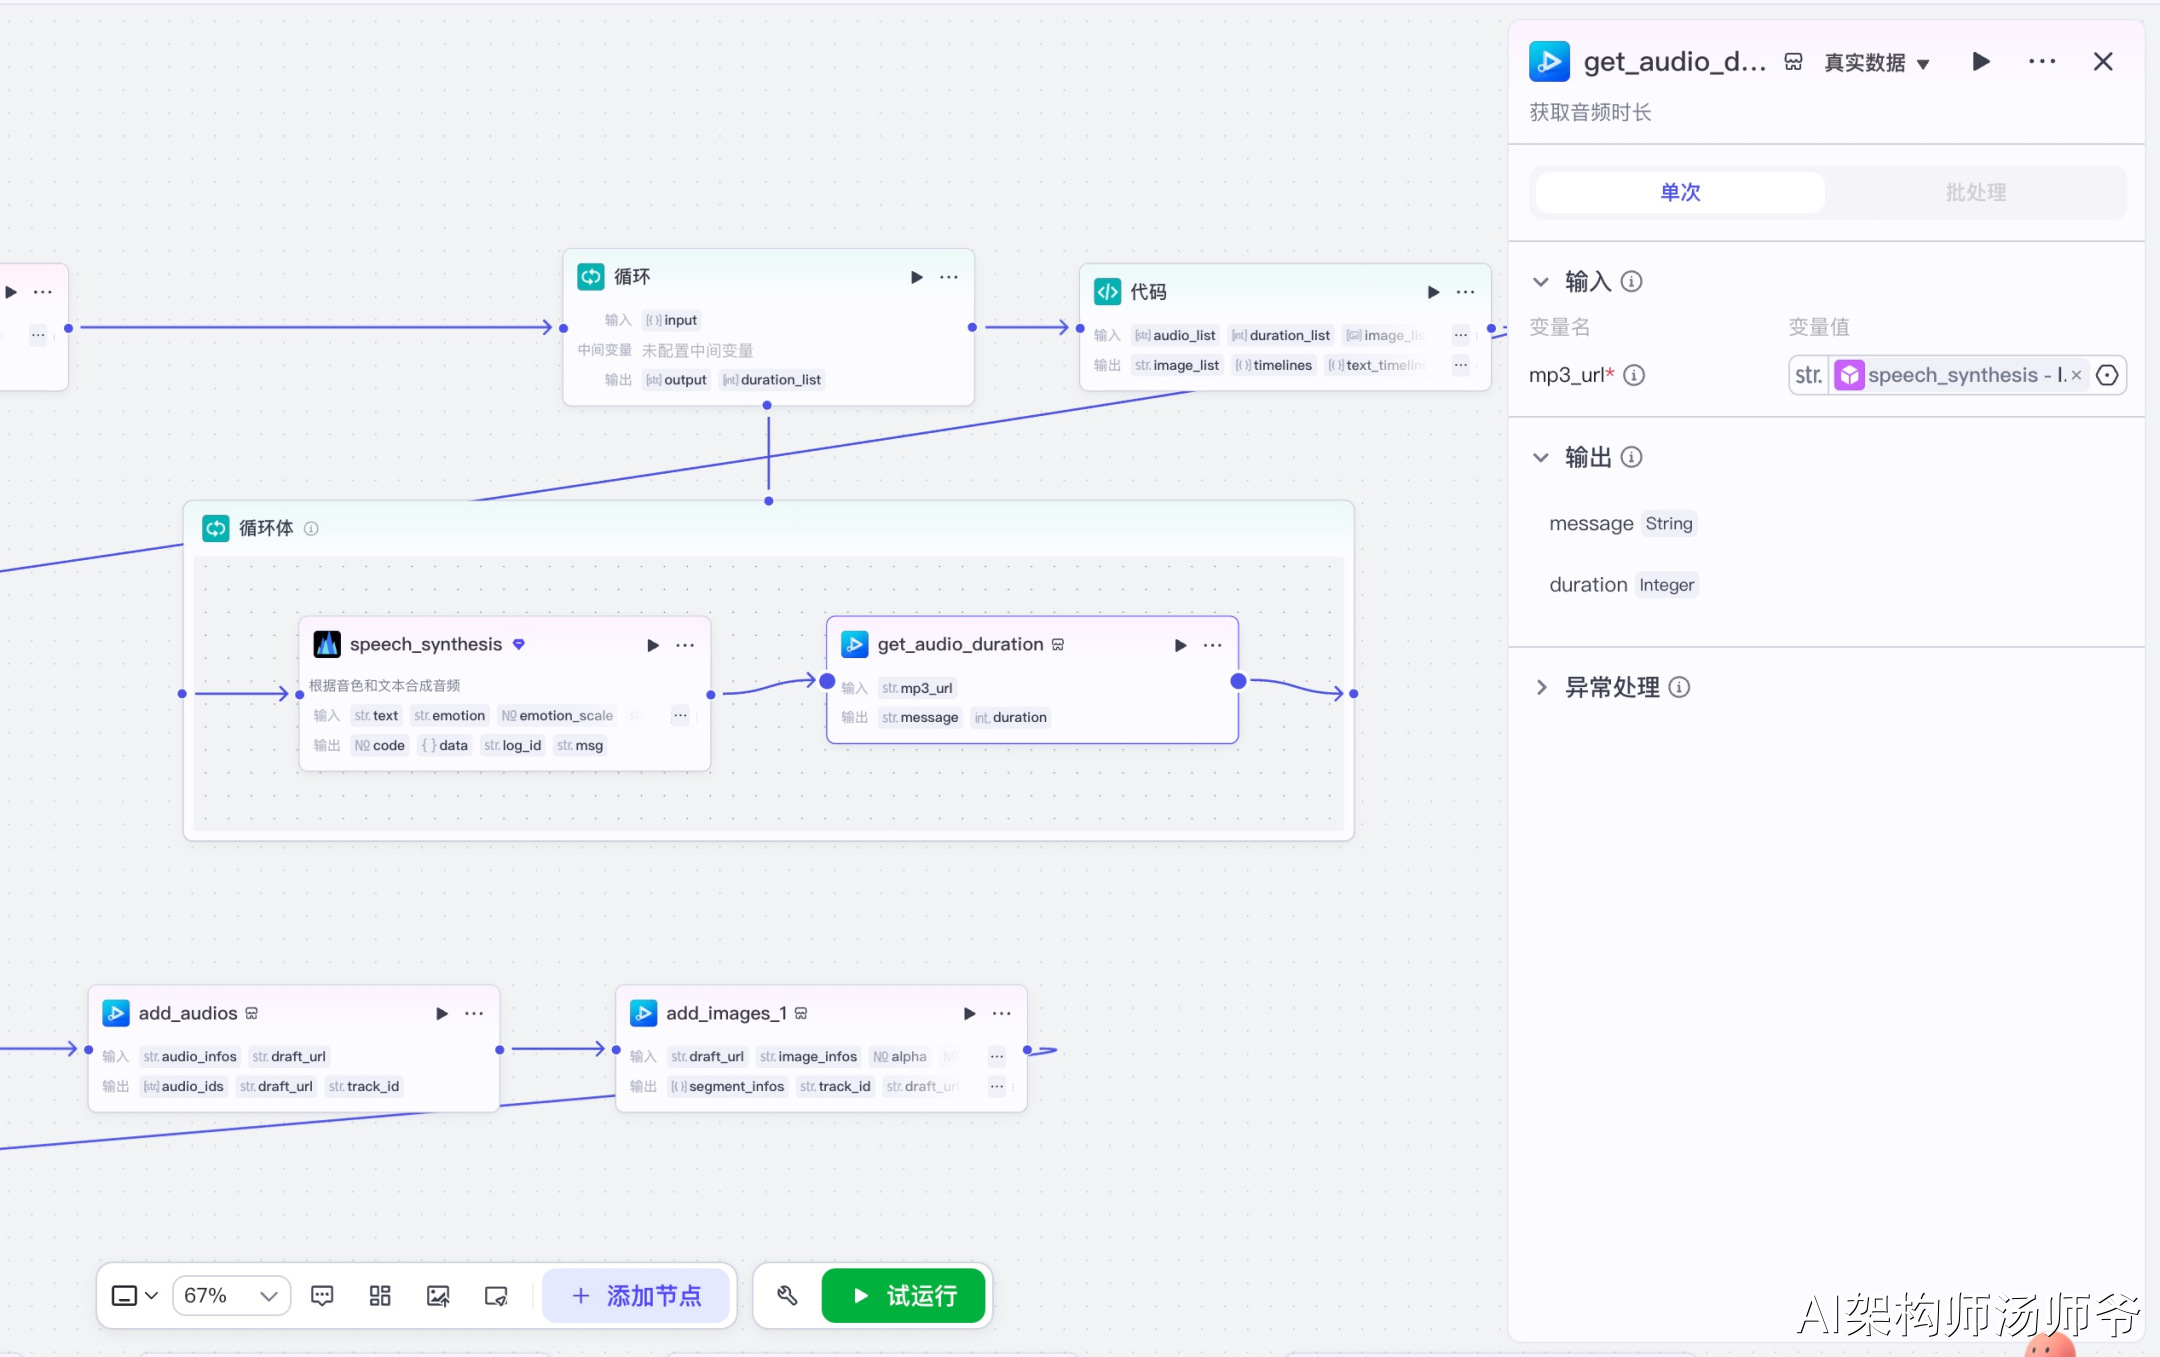Click the image export icon in toolbar
Image resolution: width=2160 pixels, height=1357 pixels.
tap(438, 1296)
